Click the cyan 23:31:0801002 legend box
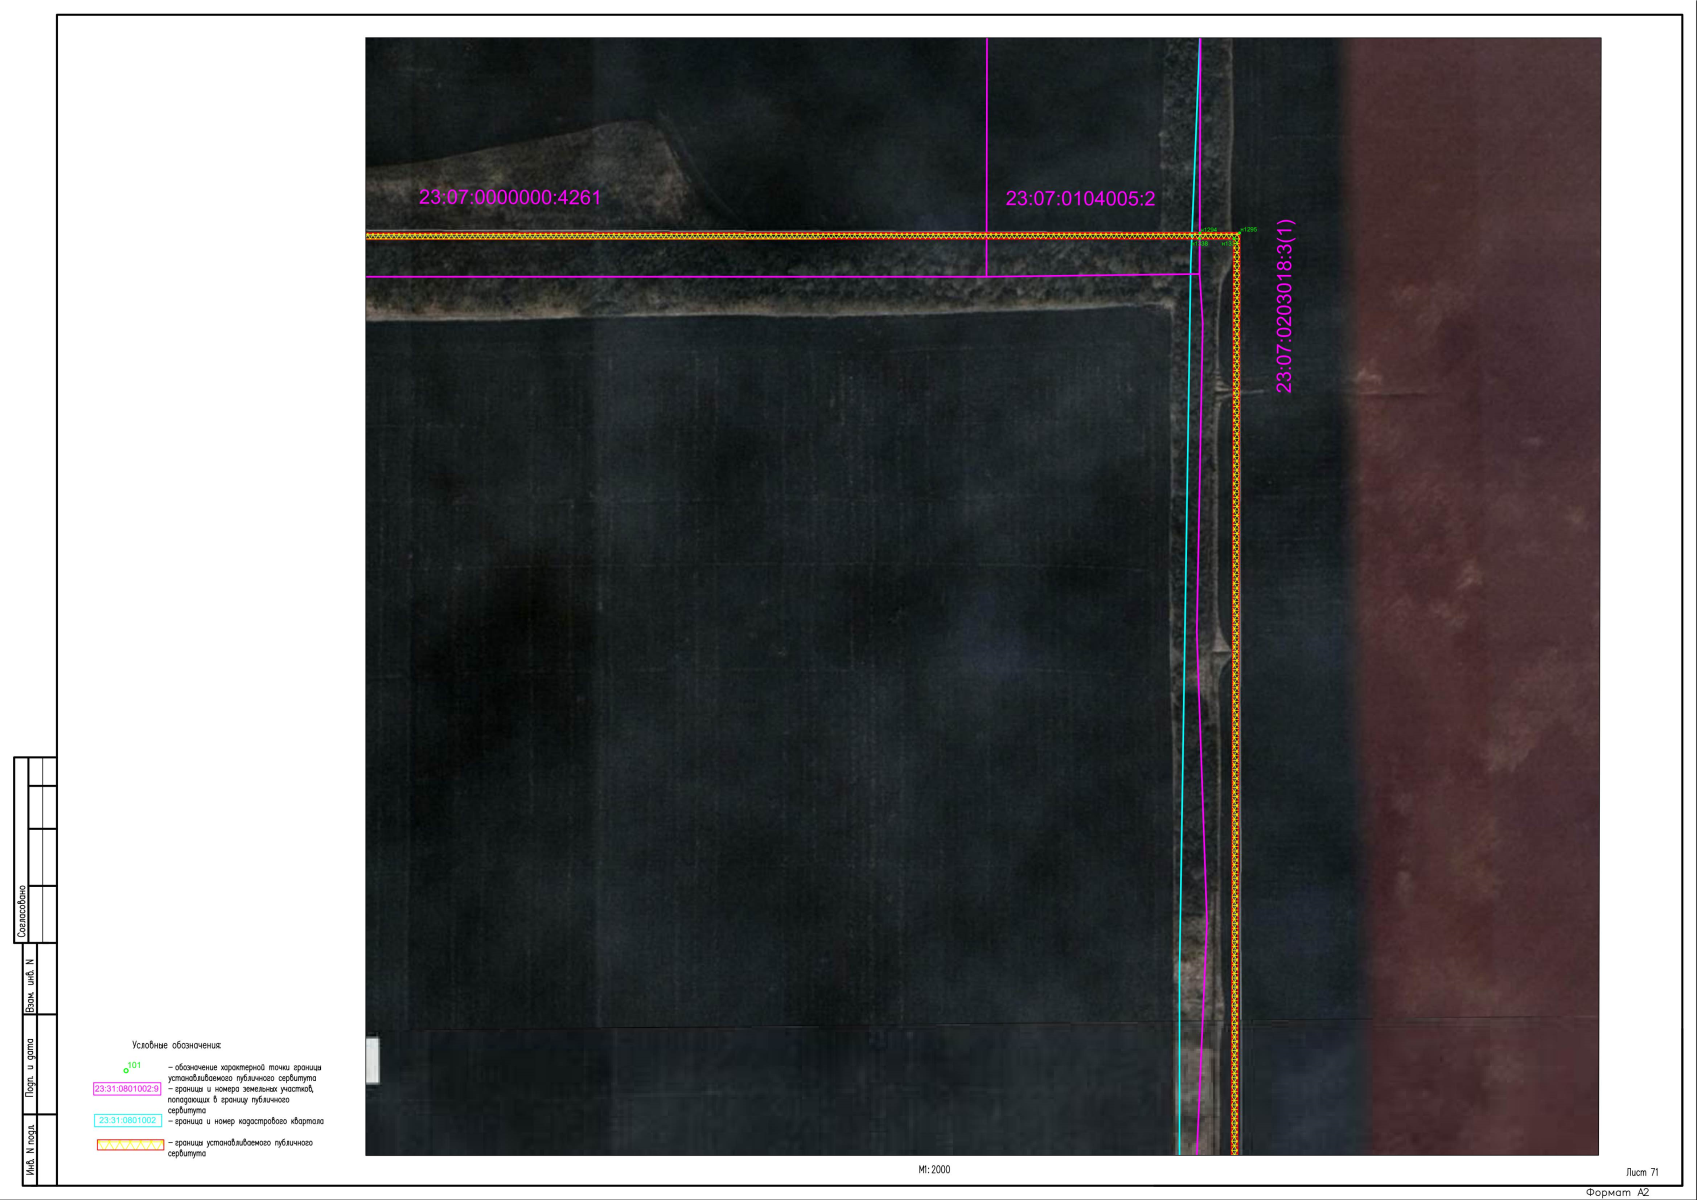 127,1121
